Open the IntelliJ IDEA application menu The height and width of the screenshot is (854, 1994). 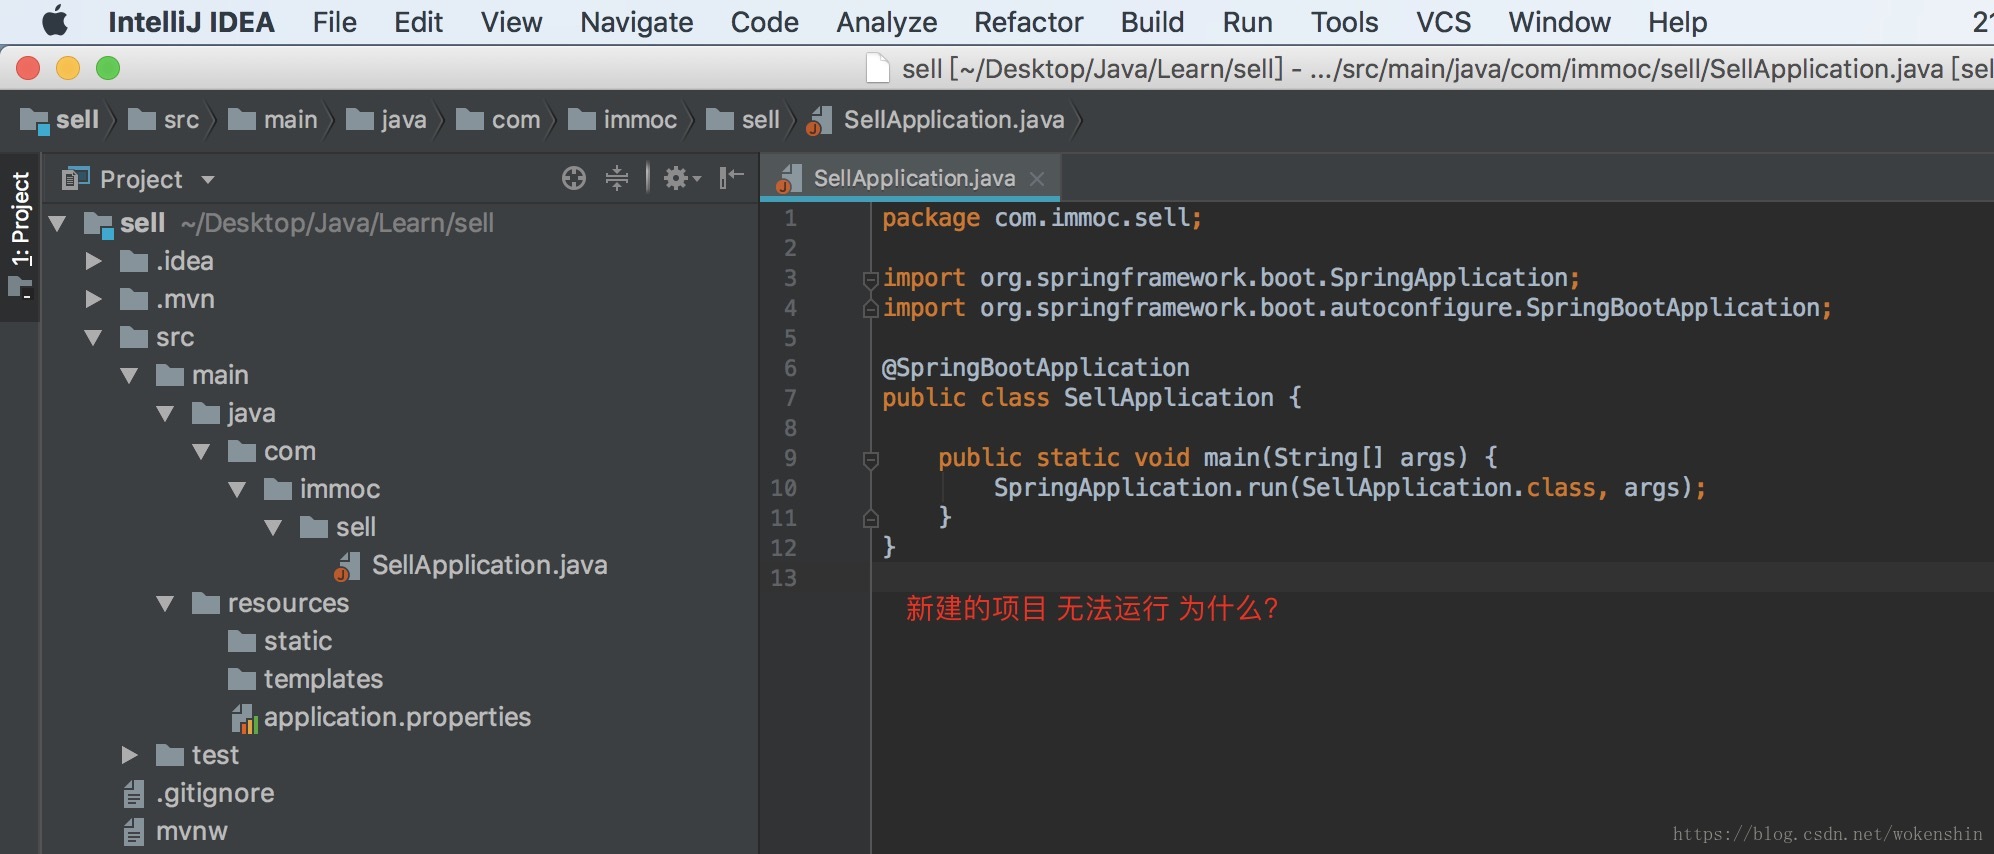(191, 22)
